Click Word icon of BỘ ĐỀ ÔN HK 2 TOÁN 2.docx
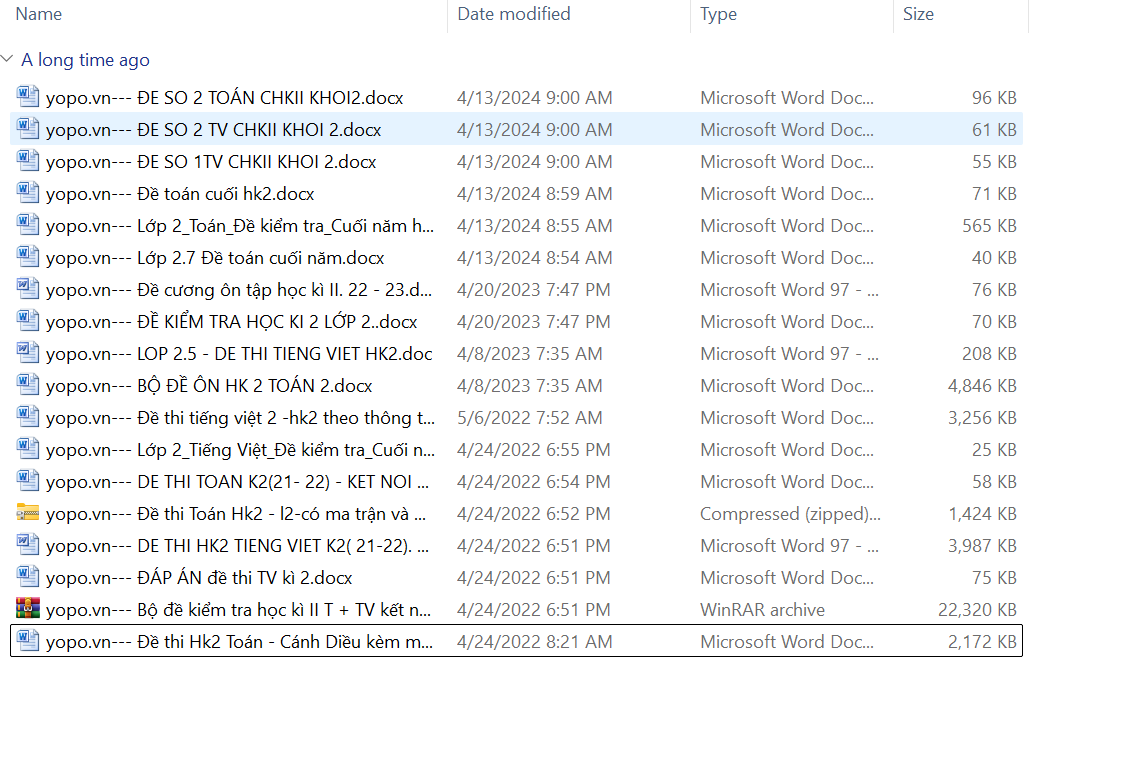Image resolution: width=1143 pixels, height=767 pixels. point(28,386)
